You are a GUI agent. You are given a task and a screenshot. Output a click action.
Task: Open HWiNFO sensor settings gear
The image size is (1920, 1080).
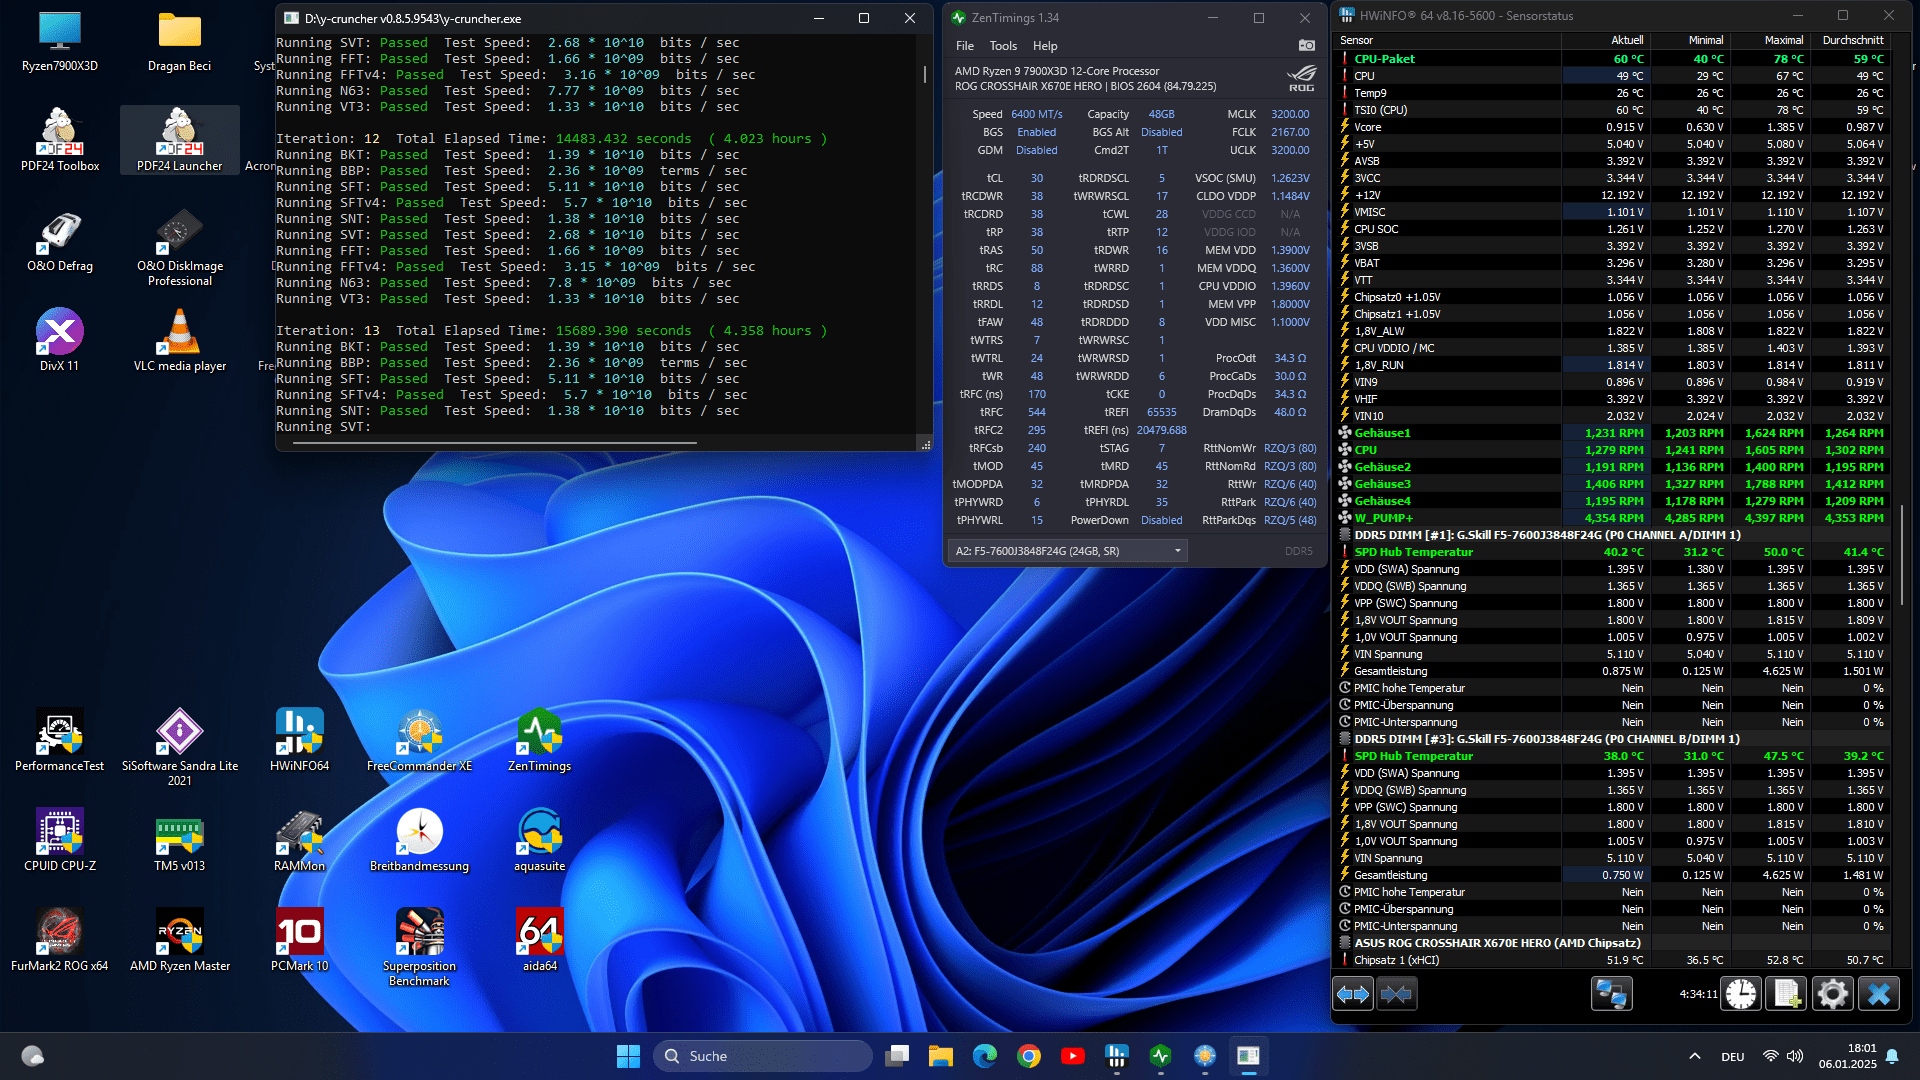point(1832,994)
